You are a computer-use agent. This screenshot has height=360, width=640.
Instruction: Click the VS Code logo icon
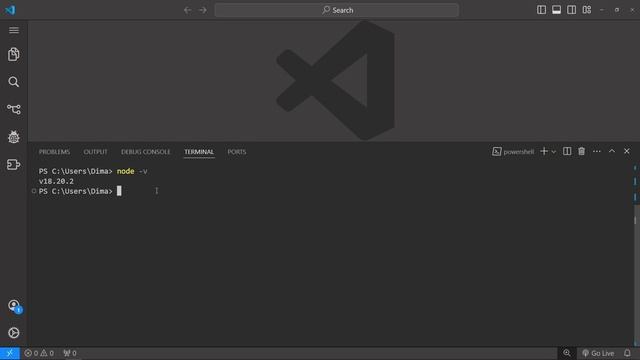pos(10,10)
